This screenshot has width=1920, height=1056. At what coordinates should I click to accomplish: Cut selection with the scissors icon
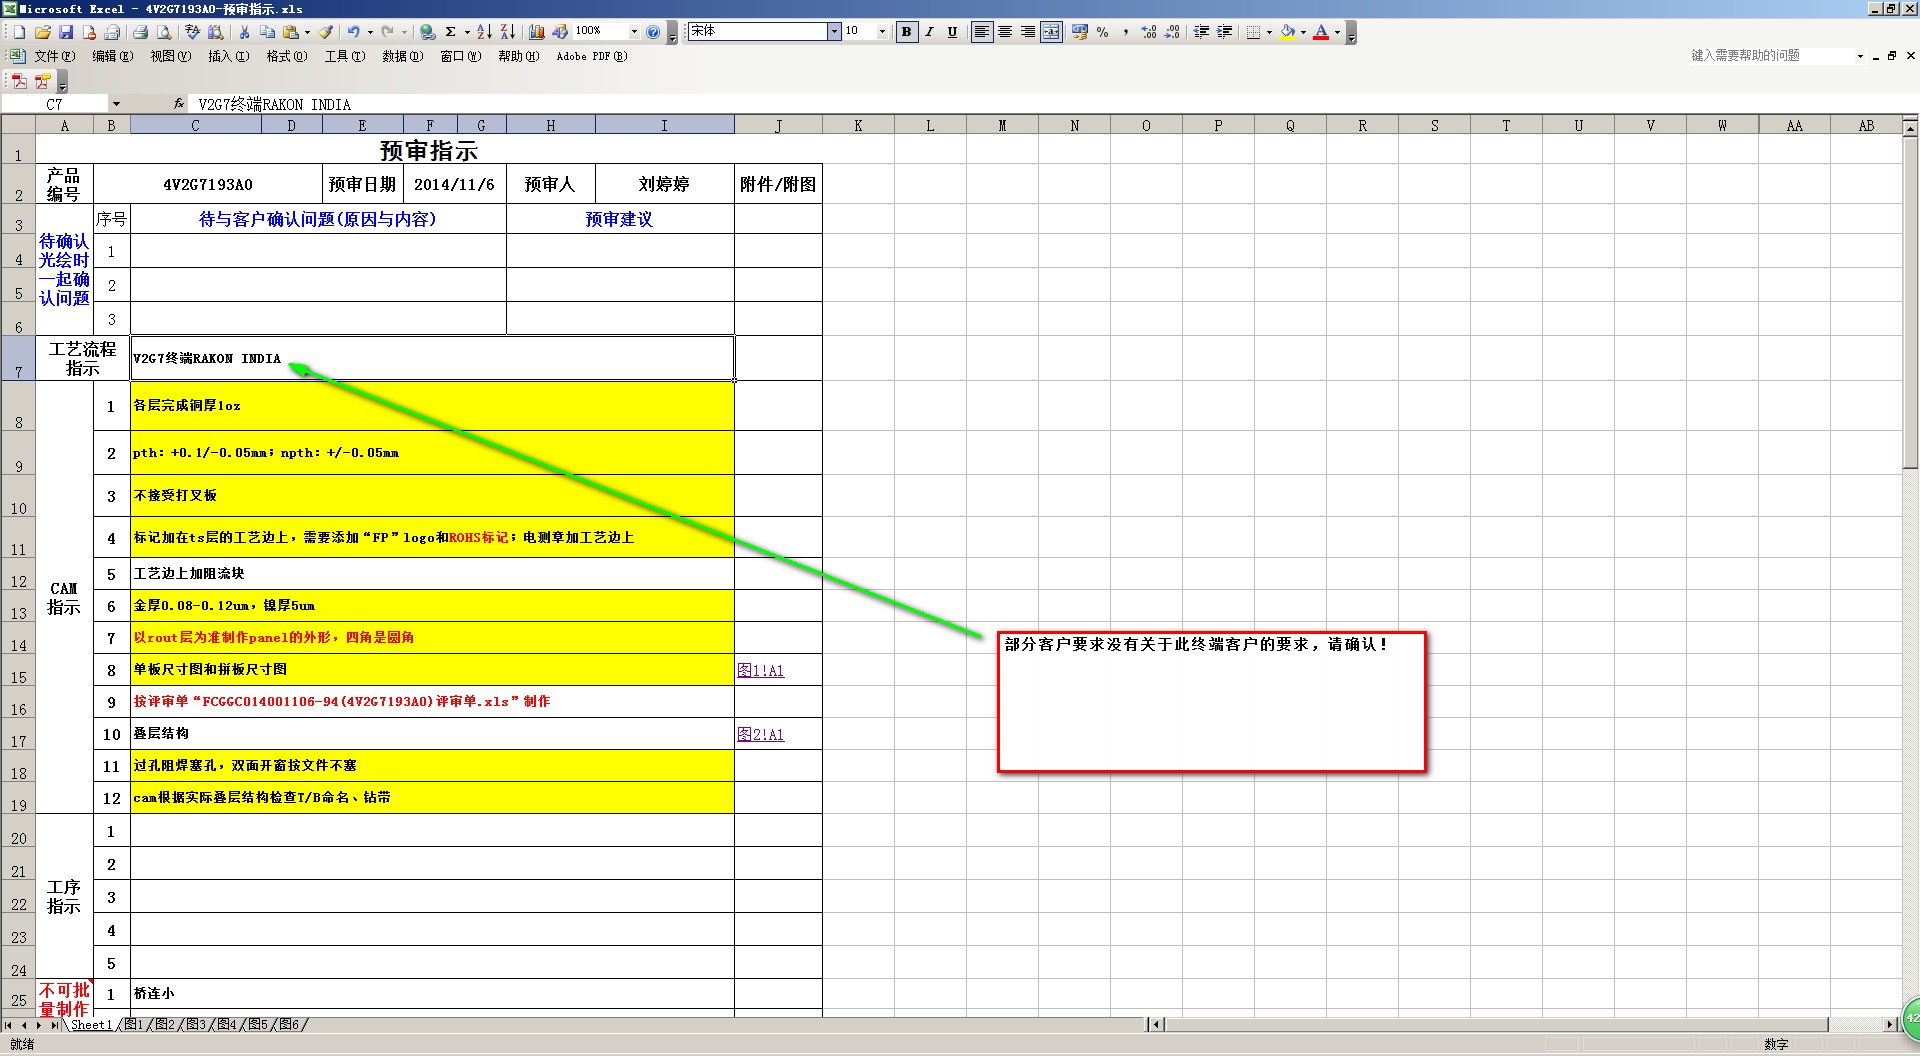pyautogui.click(x=244, y=32)
